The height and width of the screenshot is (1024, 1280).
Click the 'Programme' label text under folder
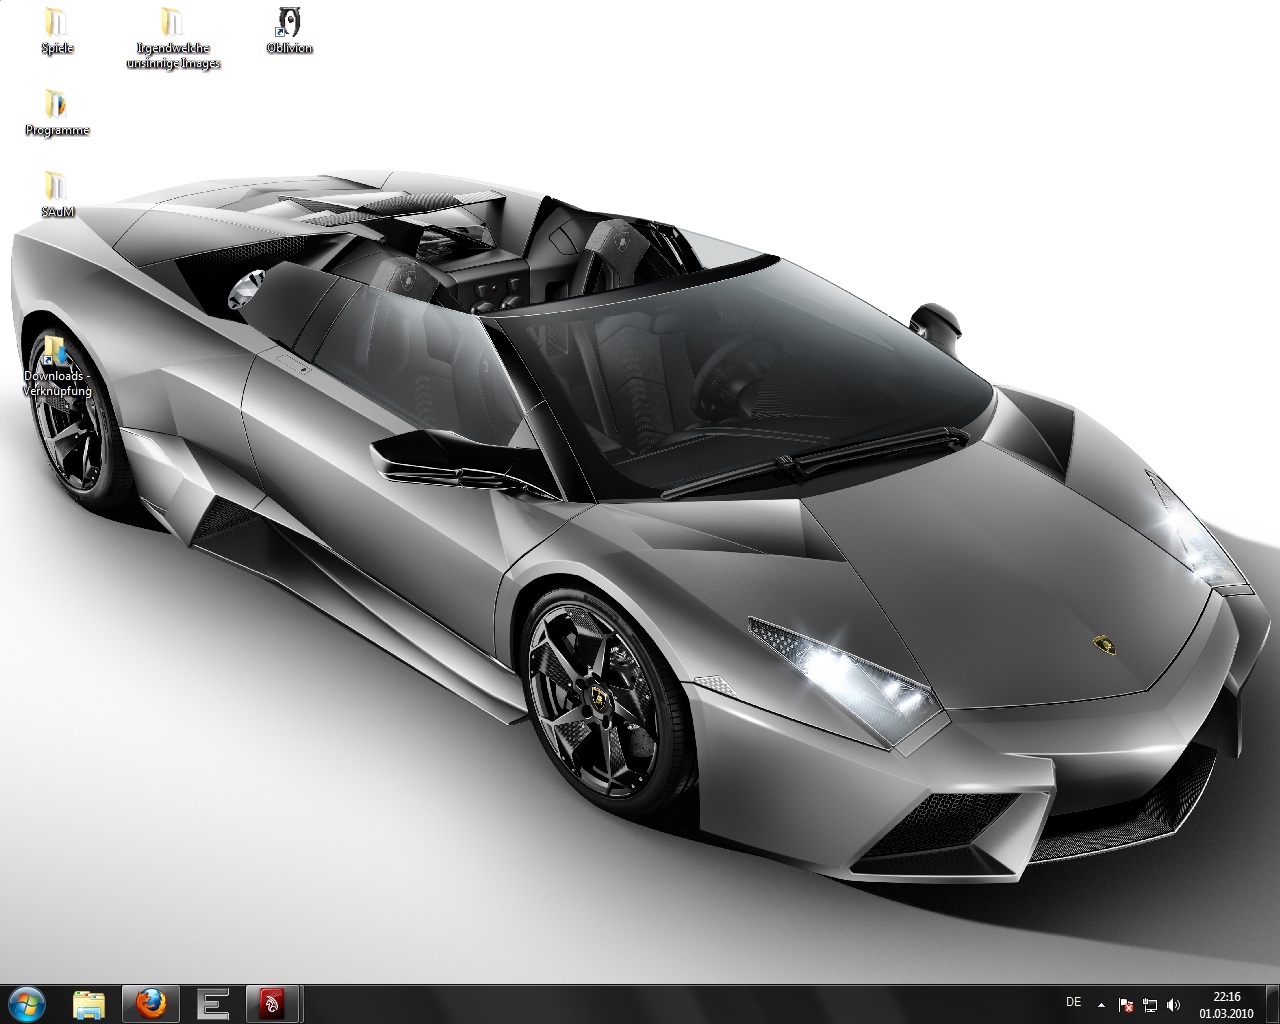(57, 131)
